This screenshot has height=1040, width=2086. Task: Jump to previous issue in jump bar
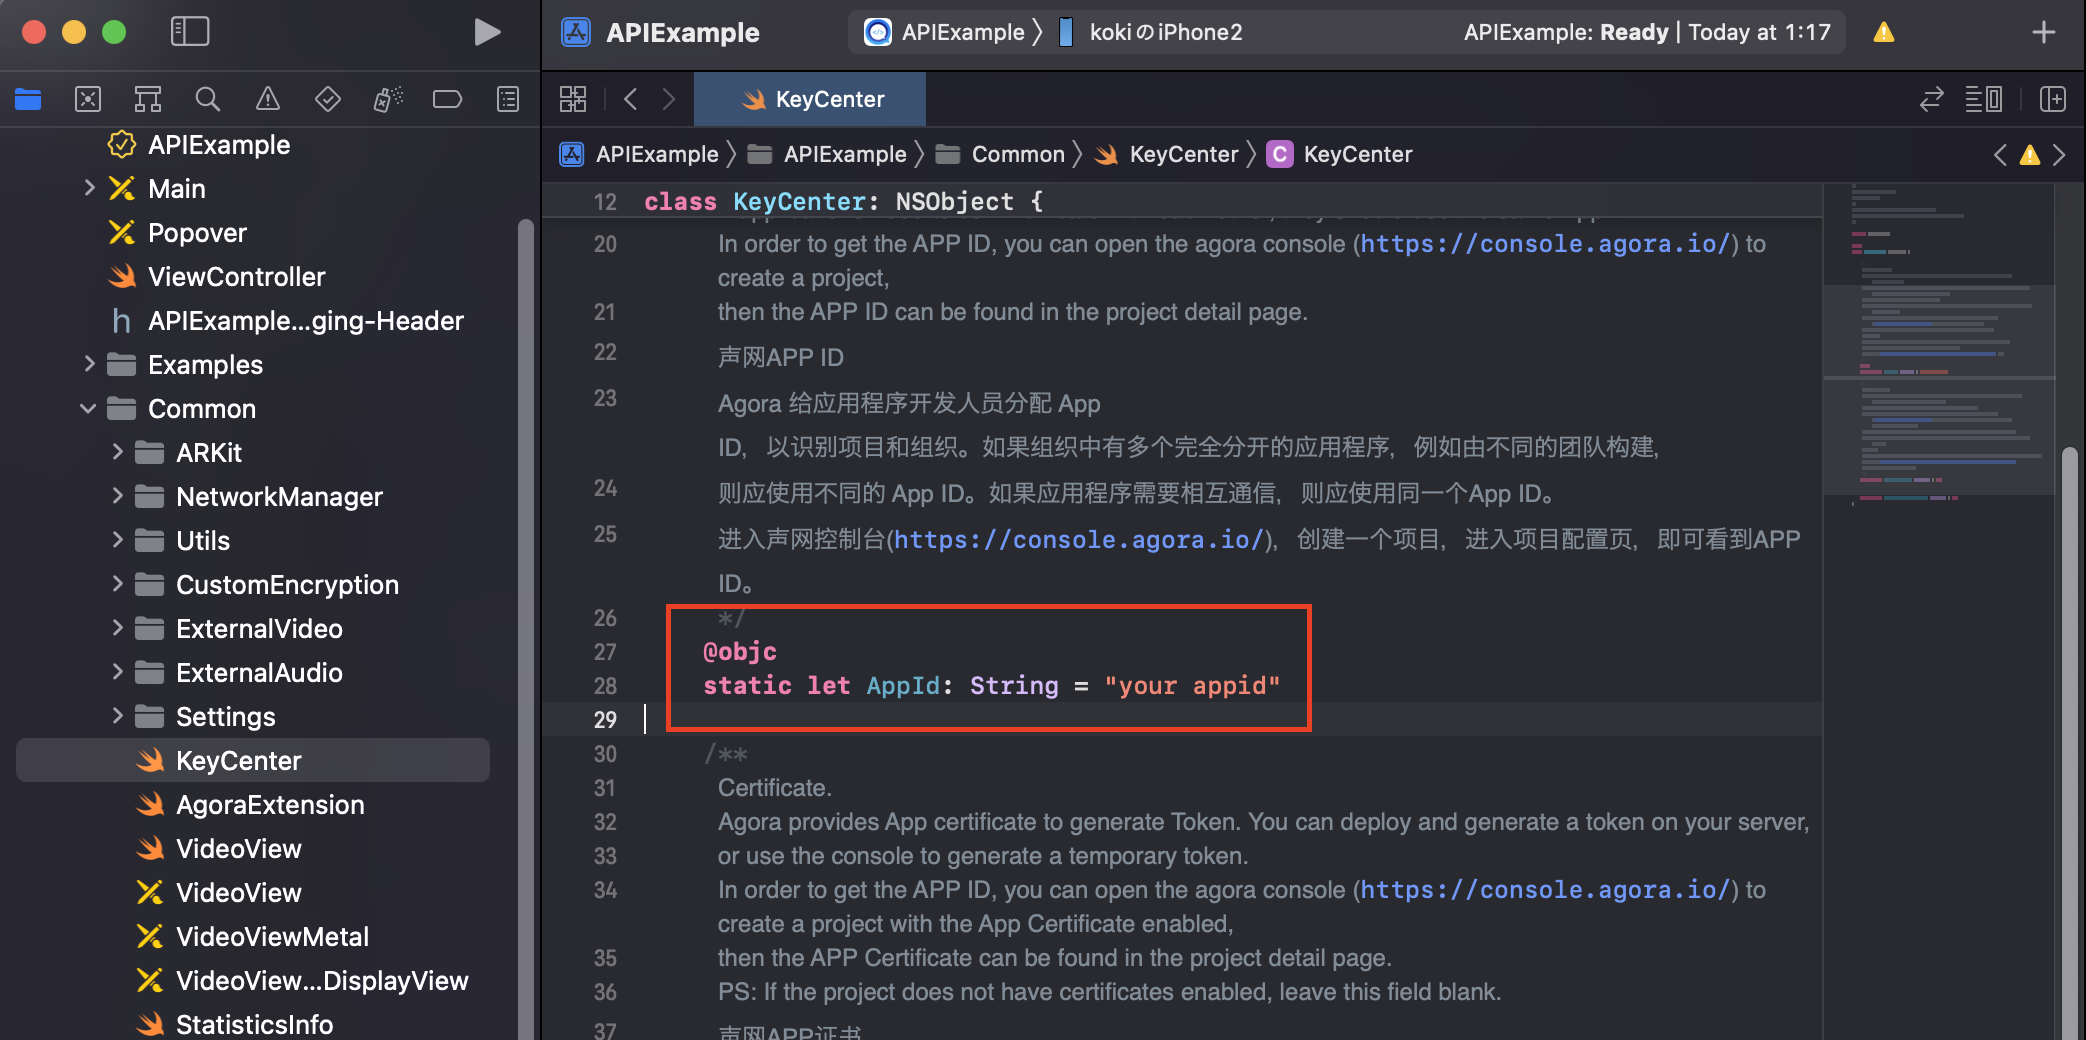tap(2000, 155)
